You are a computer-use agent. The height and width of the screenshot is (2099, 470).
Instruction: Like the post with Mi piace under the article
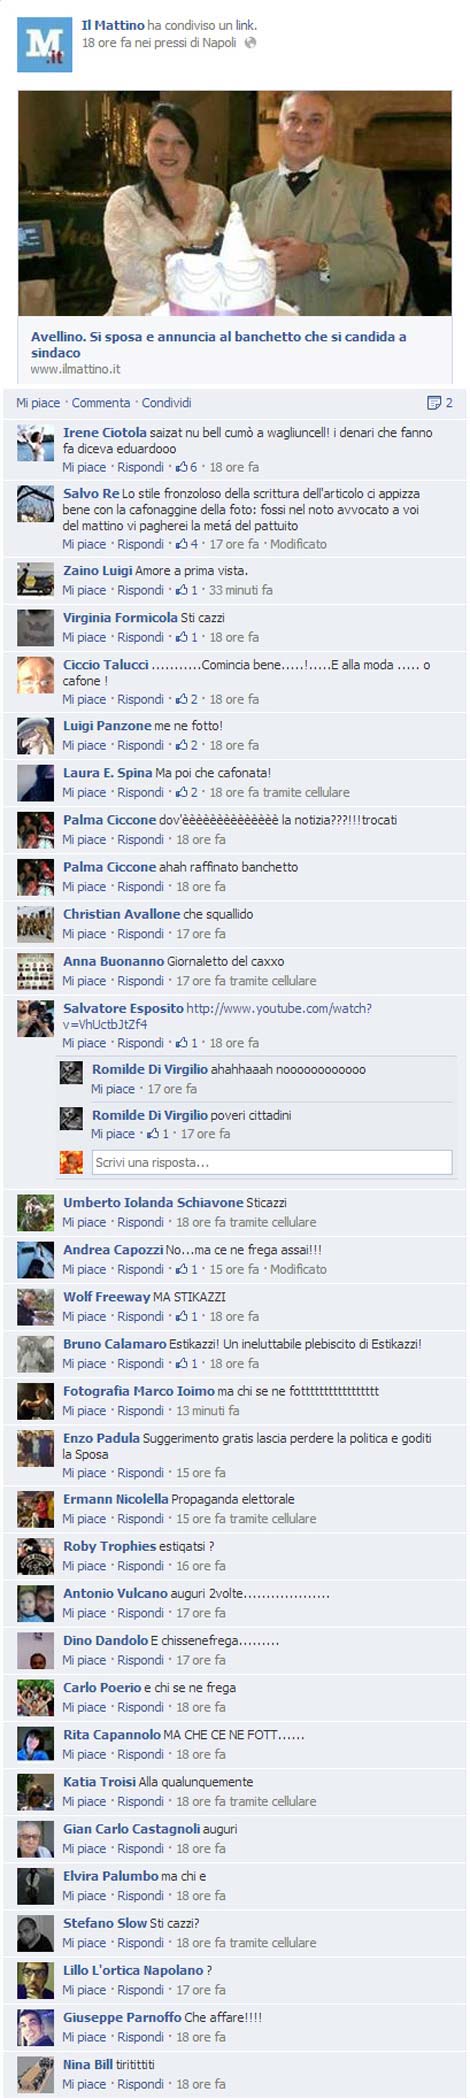38,403
